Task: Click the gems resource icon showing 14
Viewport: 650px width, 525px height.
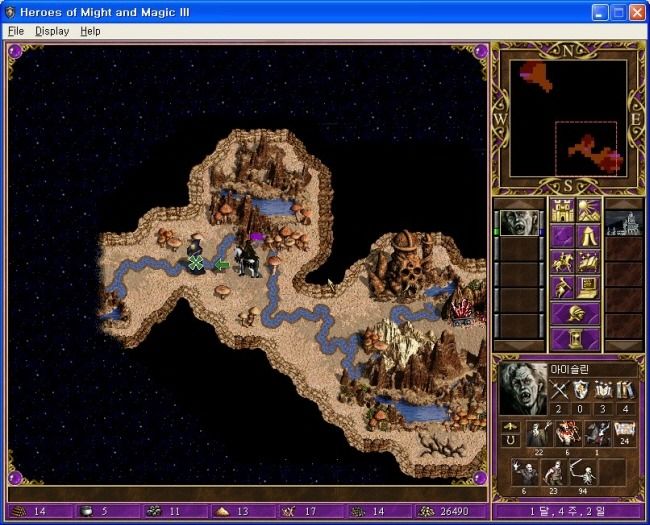Action: pyautogui.click(x=357, y=511)
